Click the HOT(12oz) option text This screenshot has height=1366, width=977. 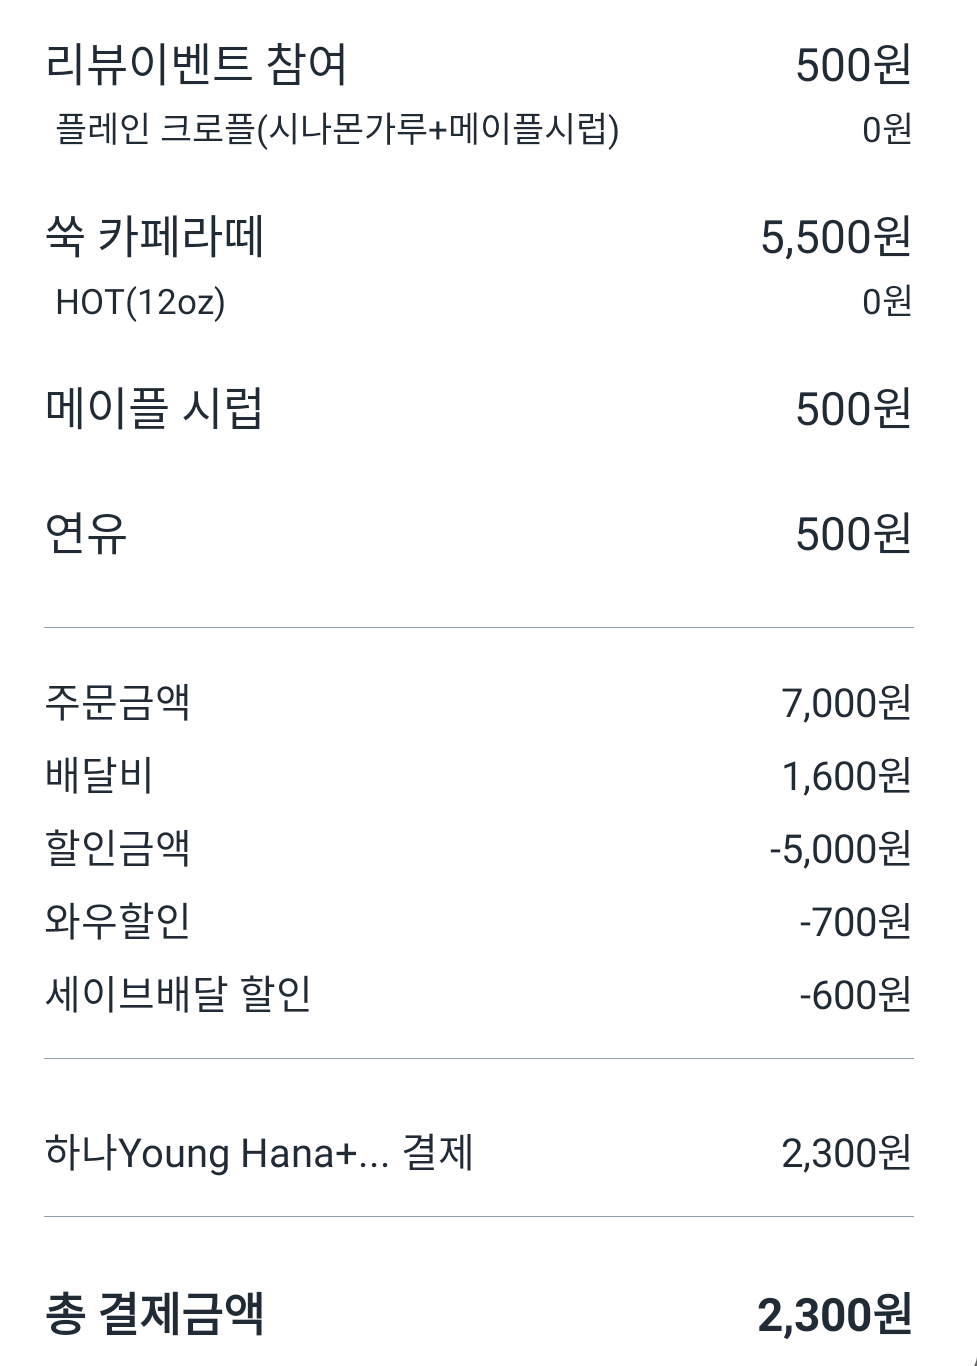[x=140, y=302]
